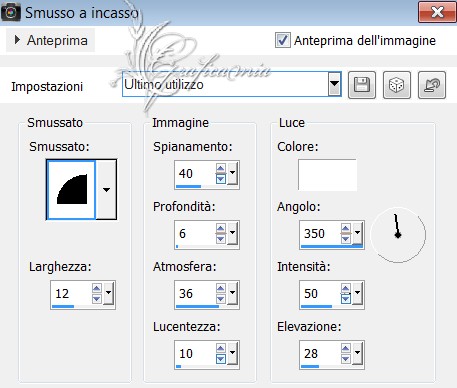Open the Smussato bevel shape dropdown
The image size is (457, 388).
pos(106,189)
